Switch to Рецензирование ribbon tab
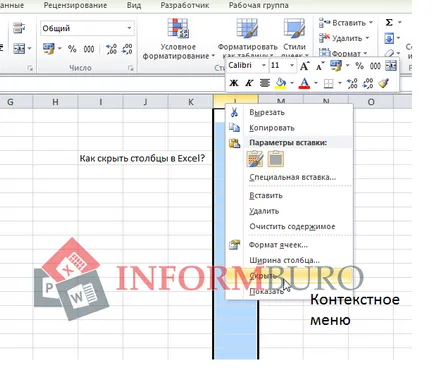Screen dimensions: 434x392 (x=75, y=6)
